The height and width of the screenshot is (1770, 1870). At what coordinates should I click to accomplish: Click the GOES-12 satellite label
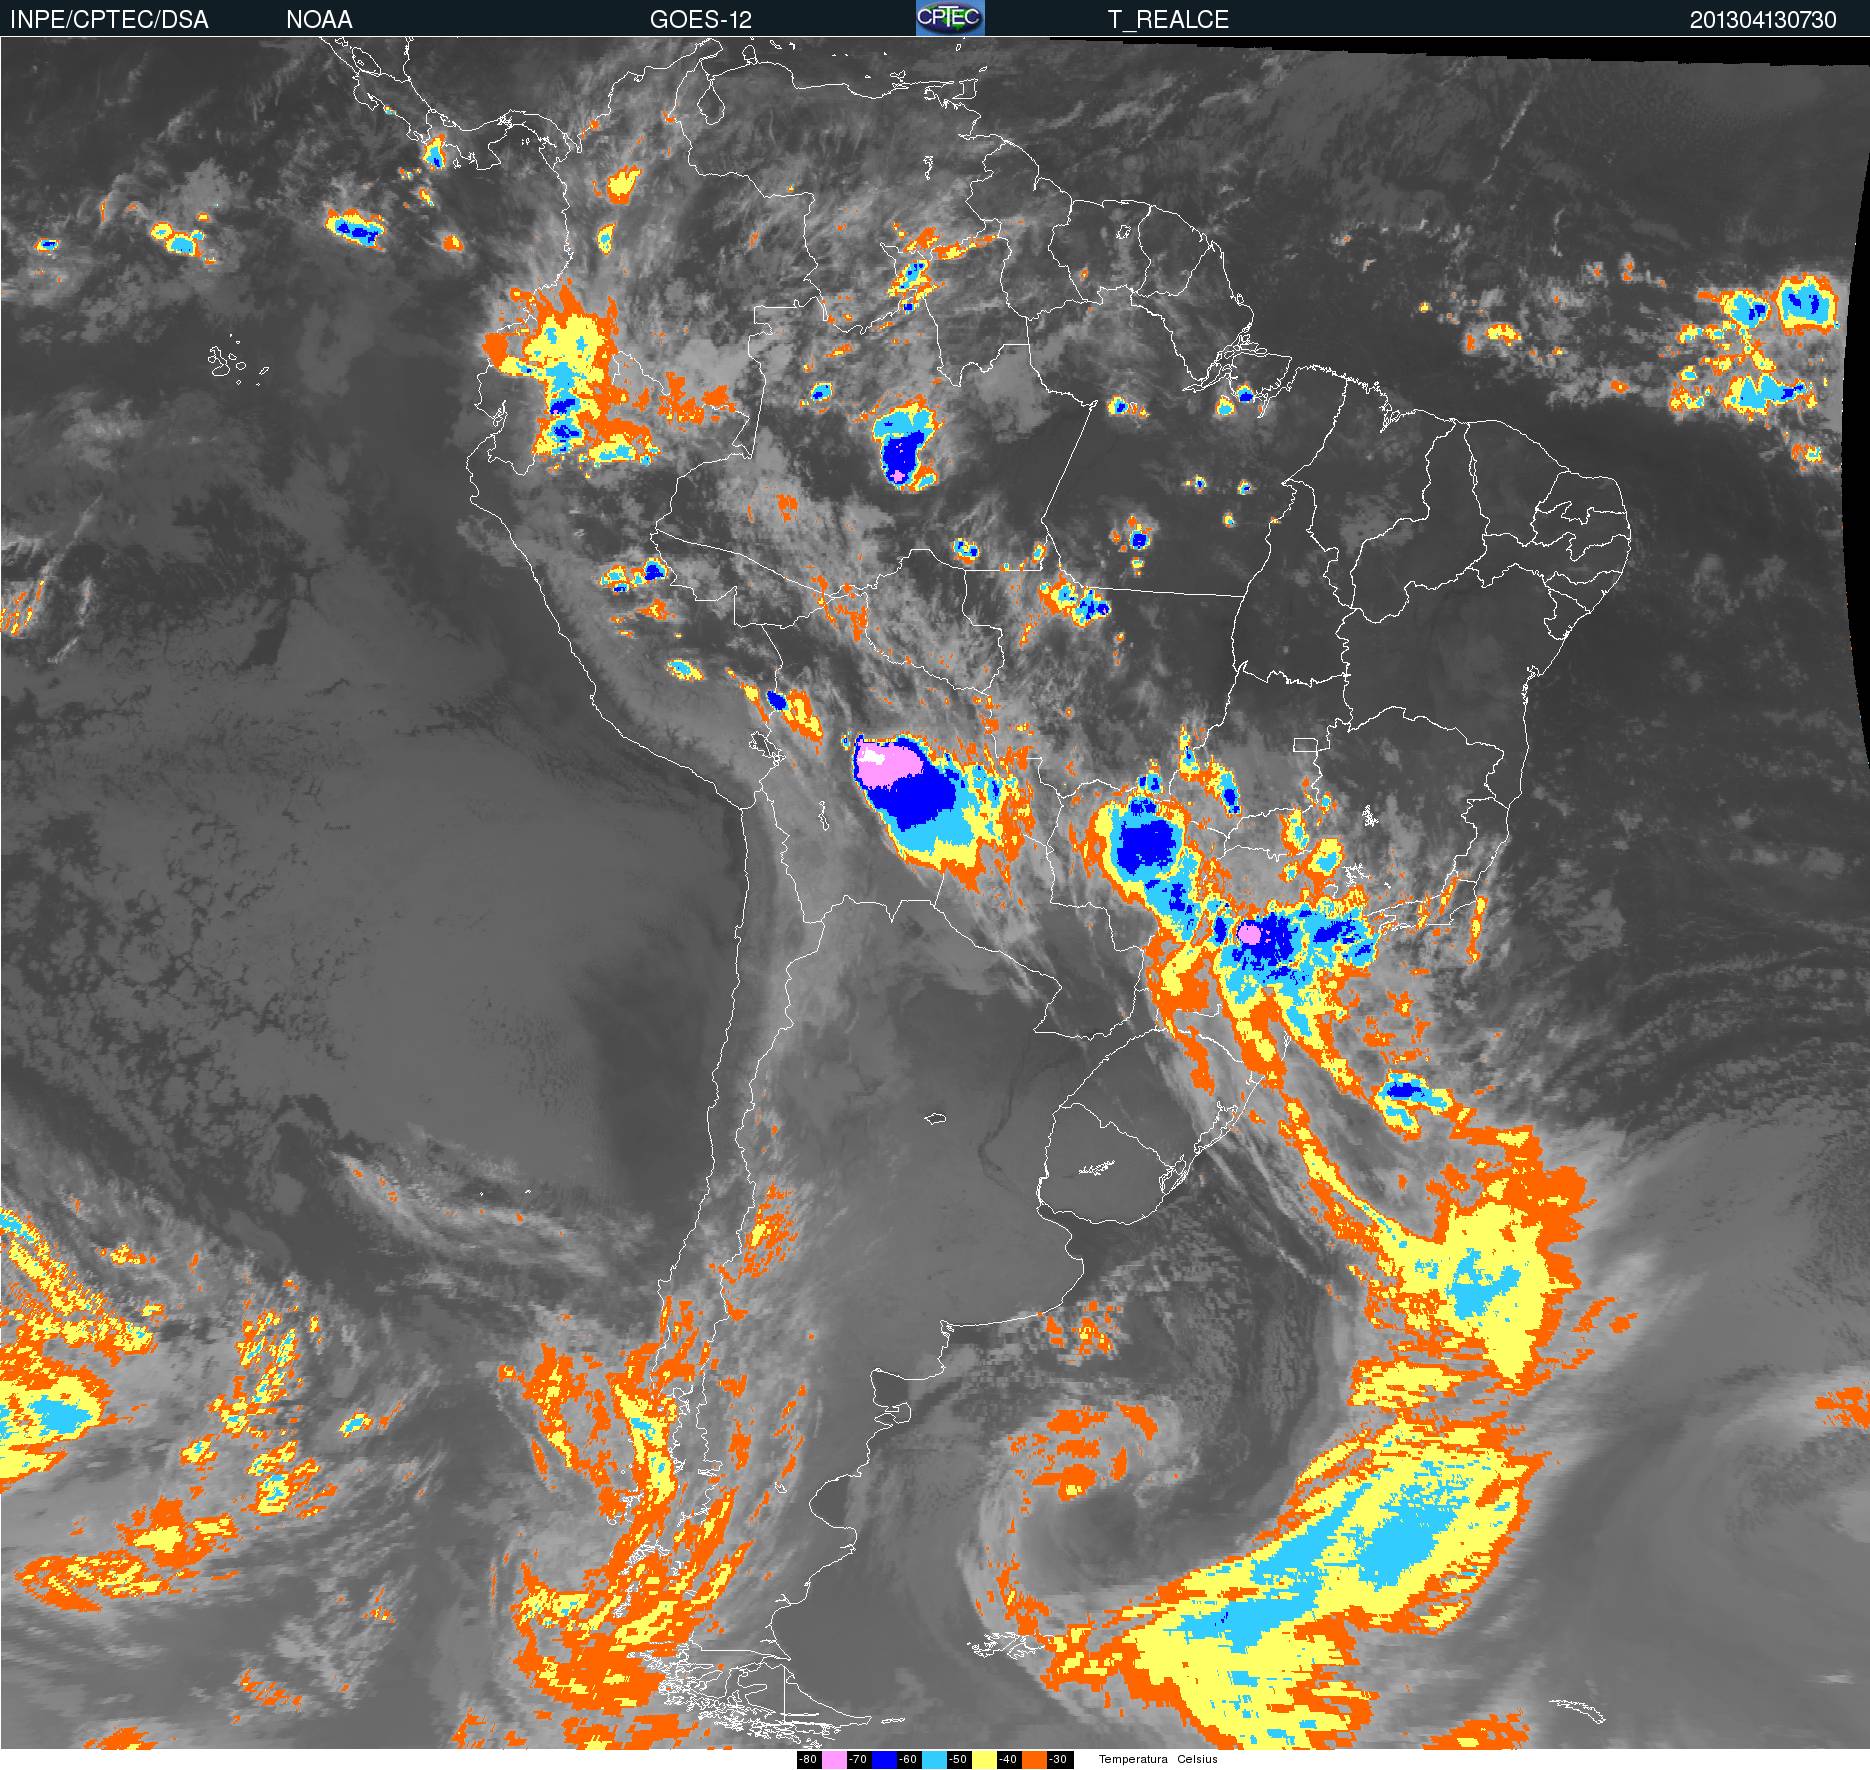(x=700, y=19)
